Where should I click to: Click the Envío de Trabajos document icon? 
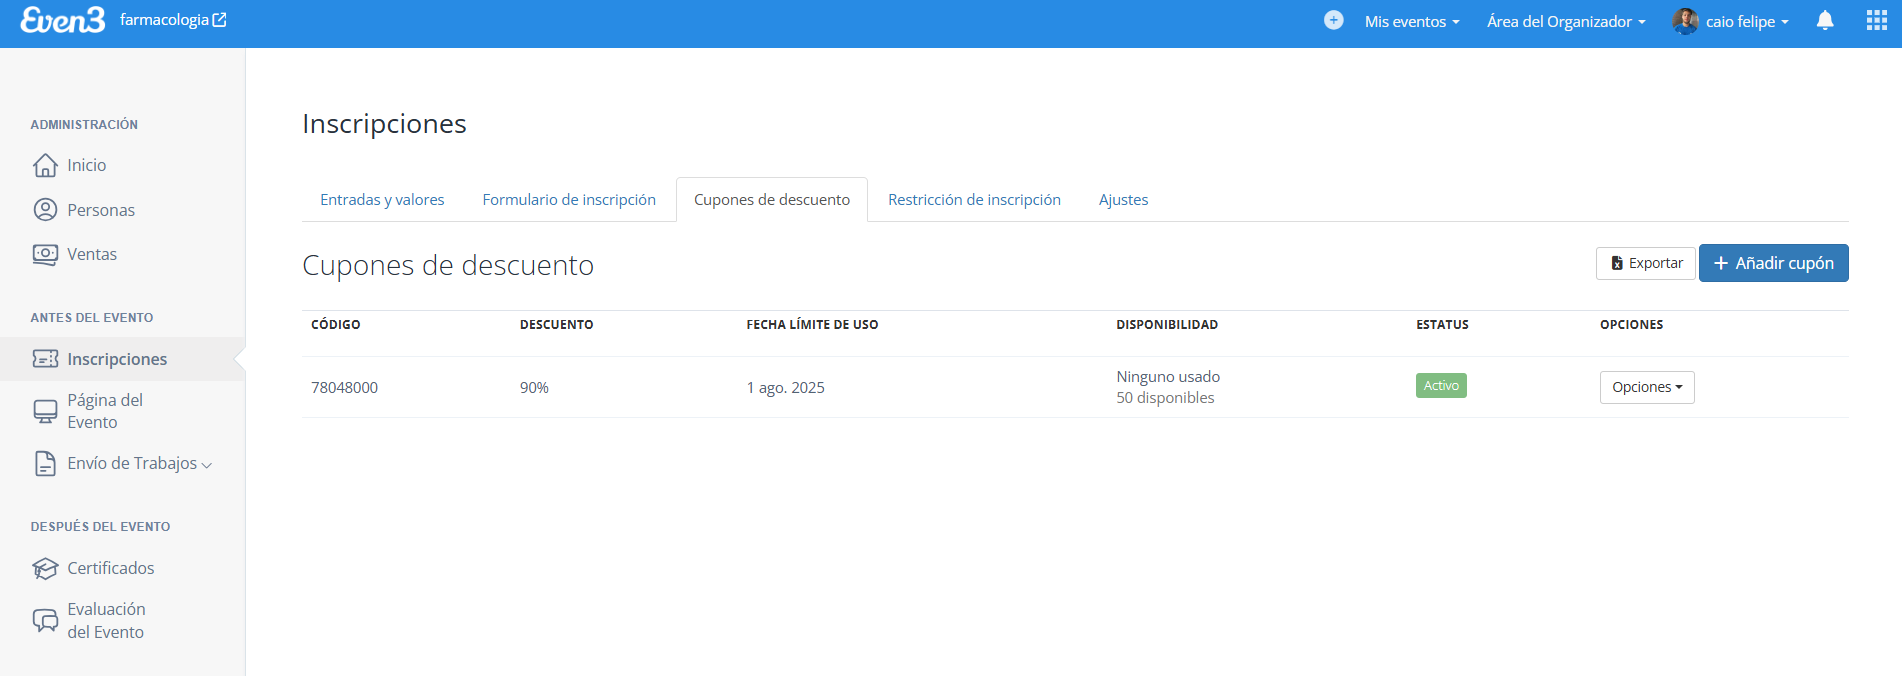45,463
